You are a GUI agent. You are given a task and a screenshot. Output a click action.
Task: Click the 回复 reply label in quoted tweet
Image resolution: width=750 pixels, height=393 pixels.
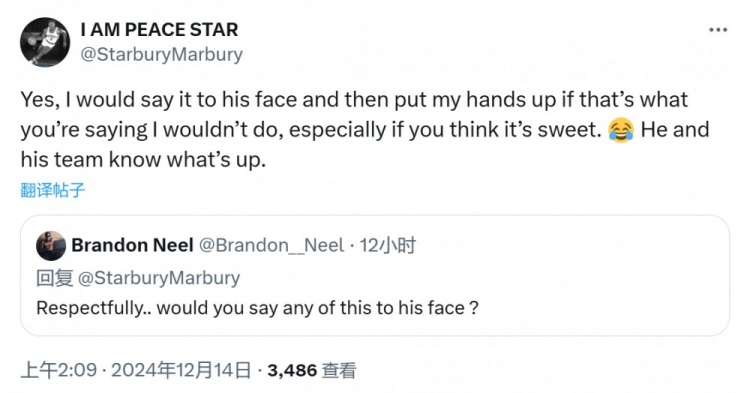point(55,278)
